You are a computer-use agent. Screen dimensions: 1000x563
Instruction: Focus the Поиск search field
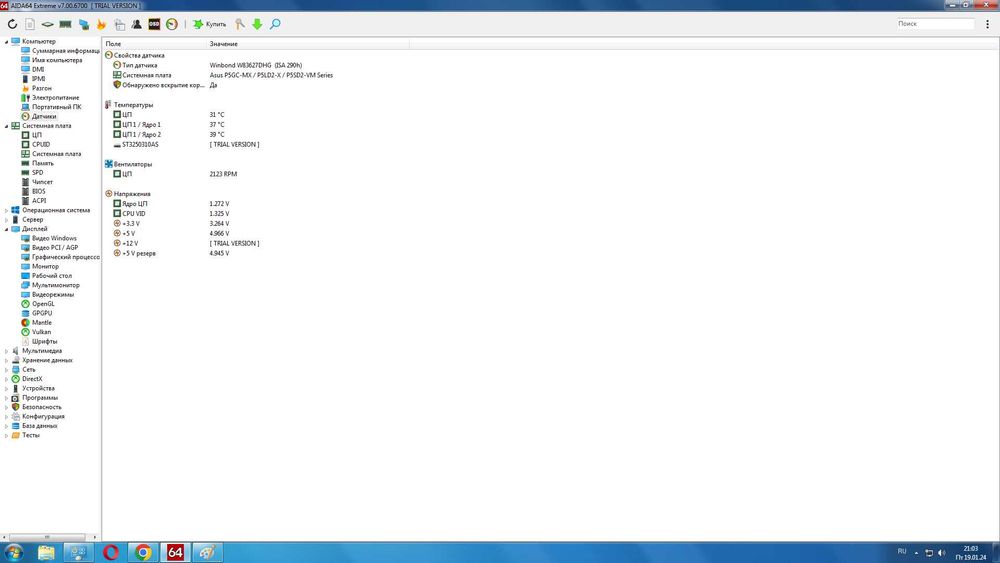click(x=935, y=24)
